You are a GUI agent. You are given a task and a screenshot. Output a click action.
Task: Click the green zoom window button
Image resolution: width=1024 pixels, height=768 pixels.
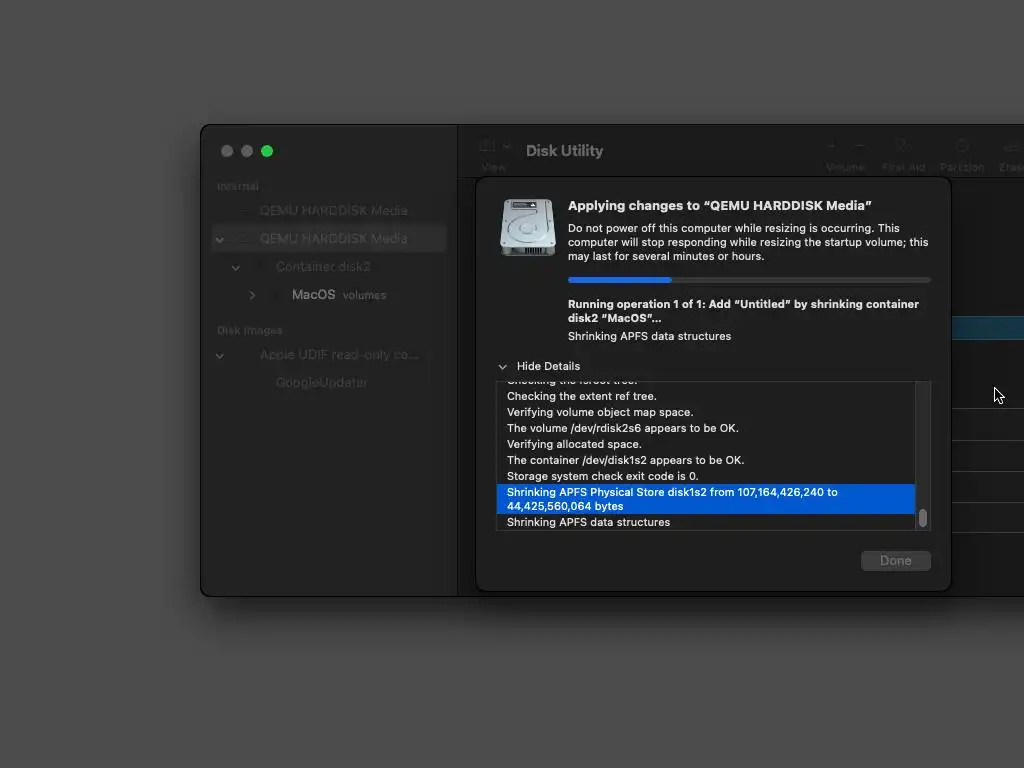click(x=267, y=151)
